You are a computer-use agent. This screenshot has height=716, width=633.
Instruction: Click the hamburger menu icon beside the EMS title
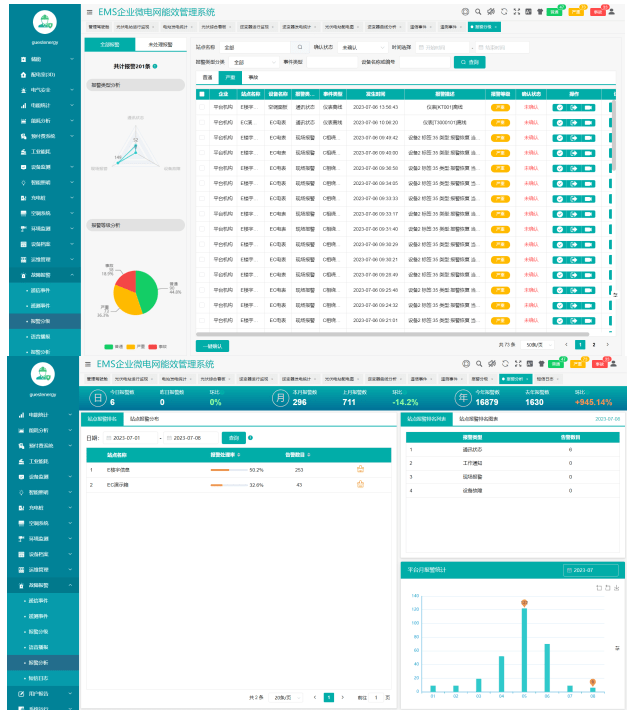pyautogui.click(x=89, y=12)
